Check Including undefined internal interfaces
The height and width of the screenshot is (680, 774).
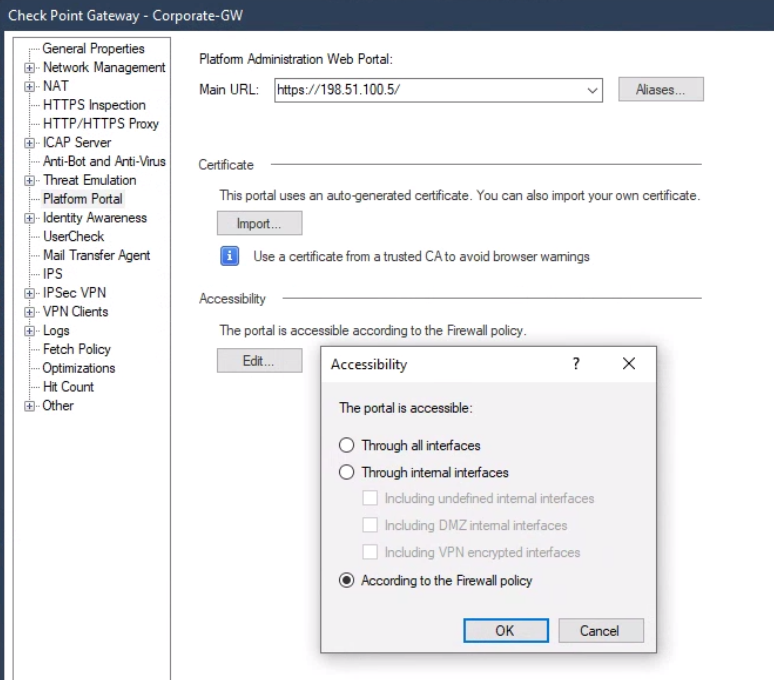(x=370, y=498)
